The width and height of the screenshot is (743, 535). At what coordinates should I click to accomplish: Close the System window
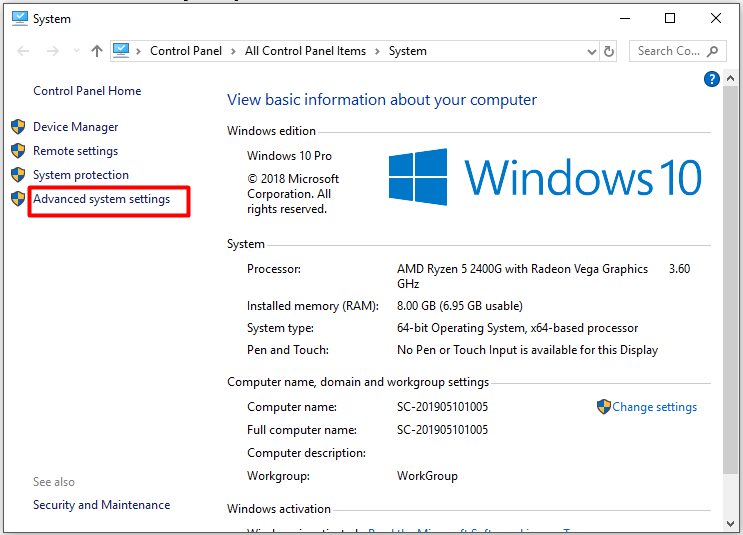(716, 18)
